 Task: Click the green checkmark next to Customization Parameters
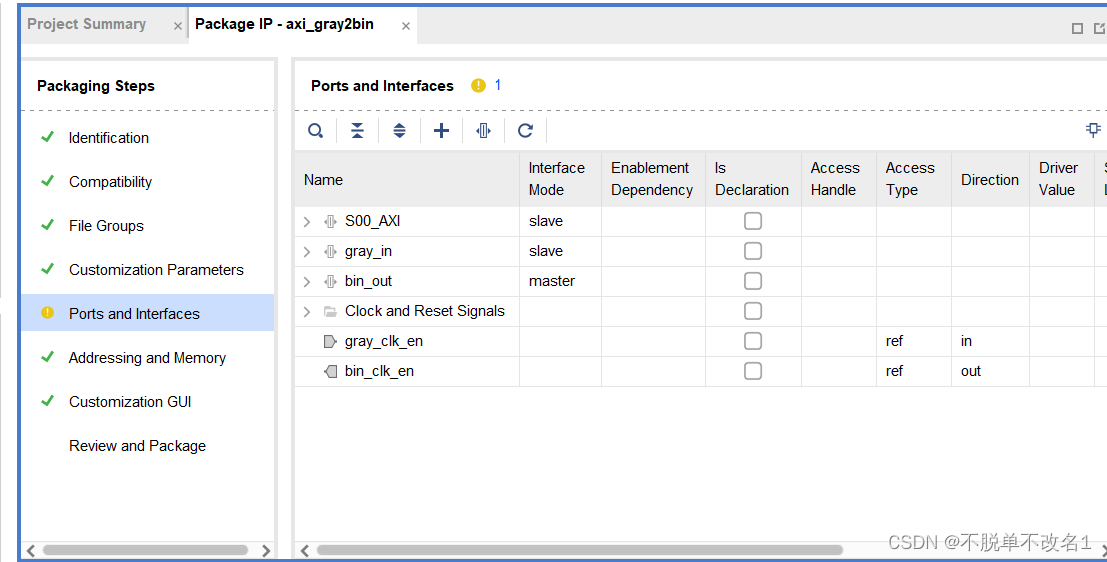coord(47,268)
